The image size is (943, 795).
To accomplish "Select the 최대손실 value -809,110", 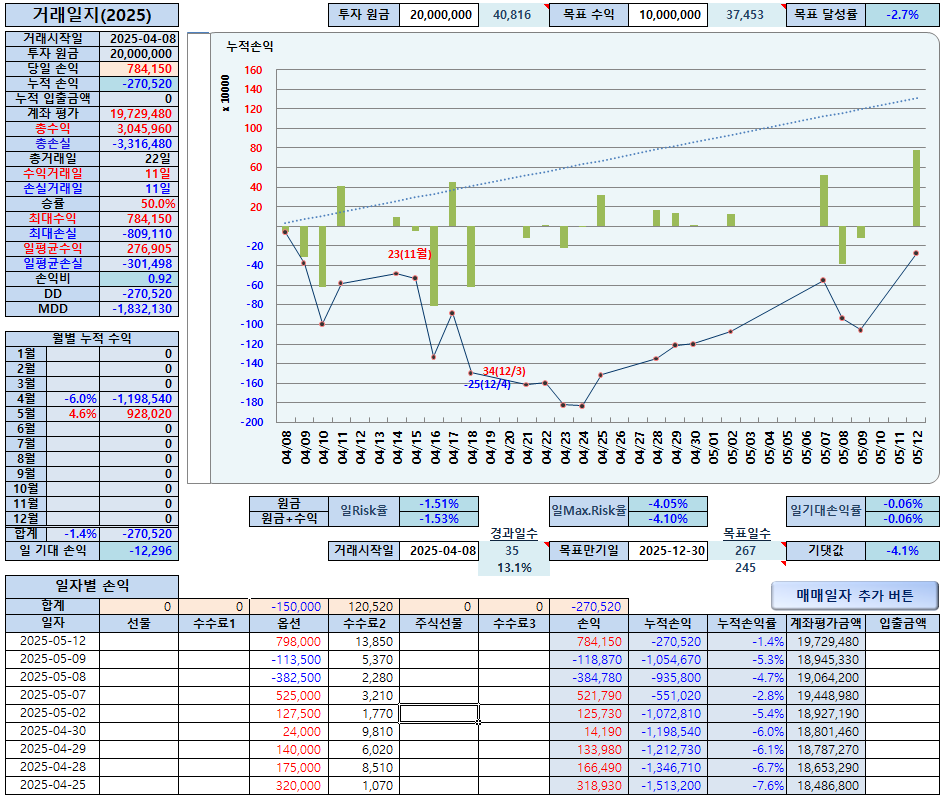I will point(139,234).
